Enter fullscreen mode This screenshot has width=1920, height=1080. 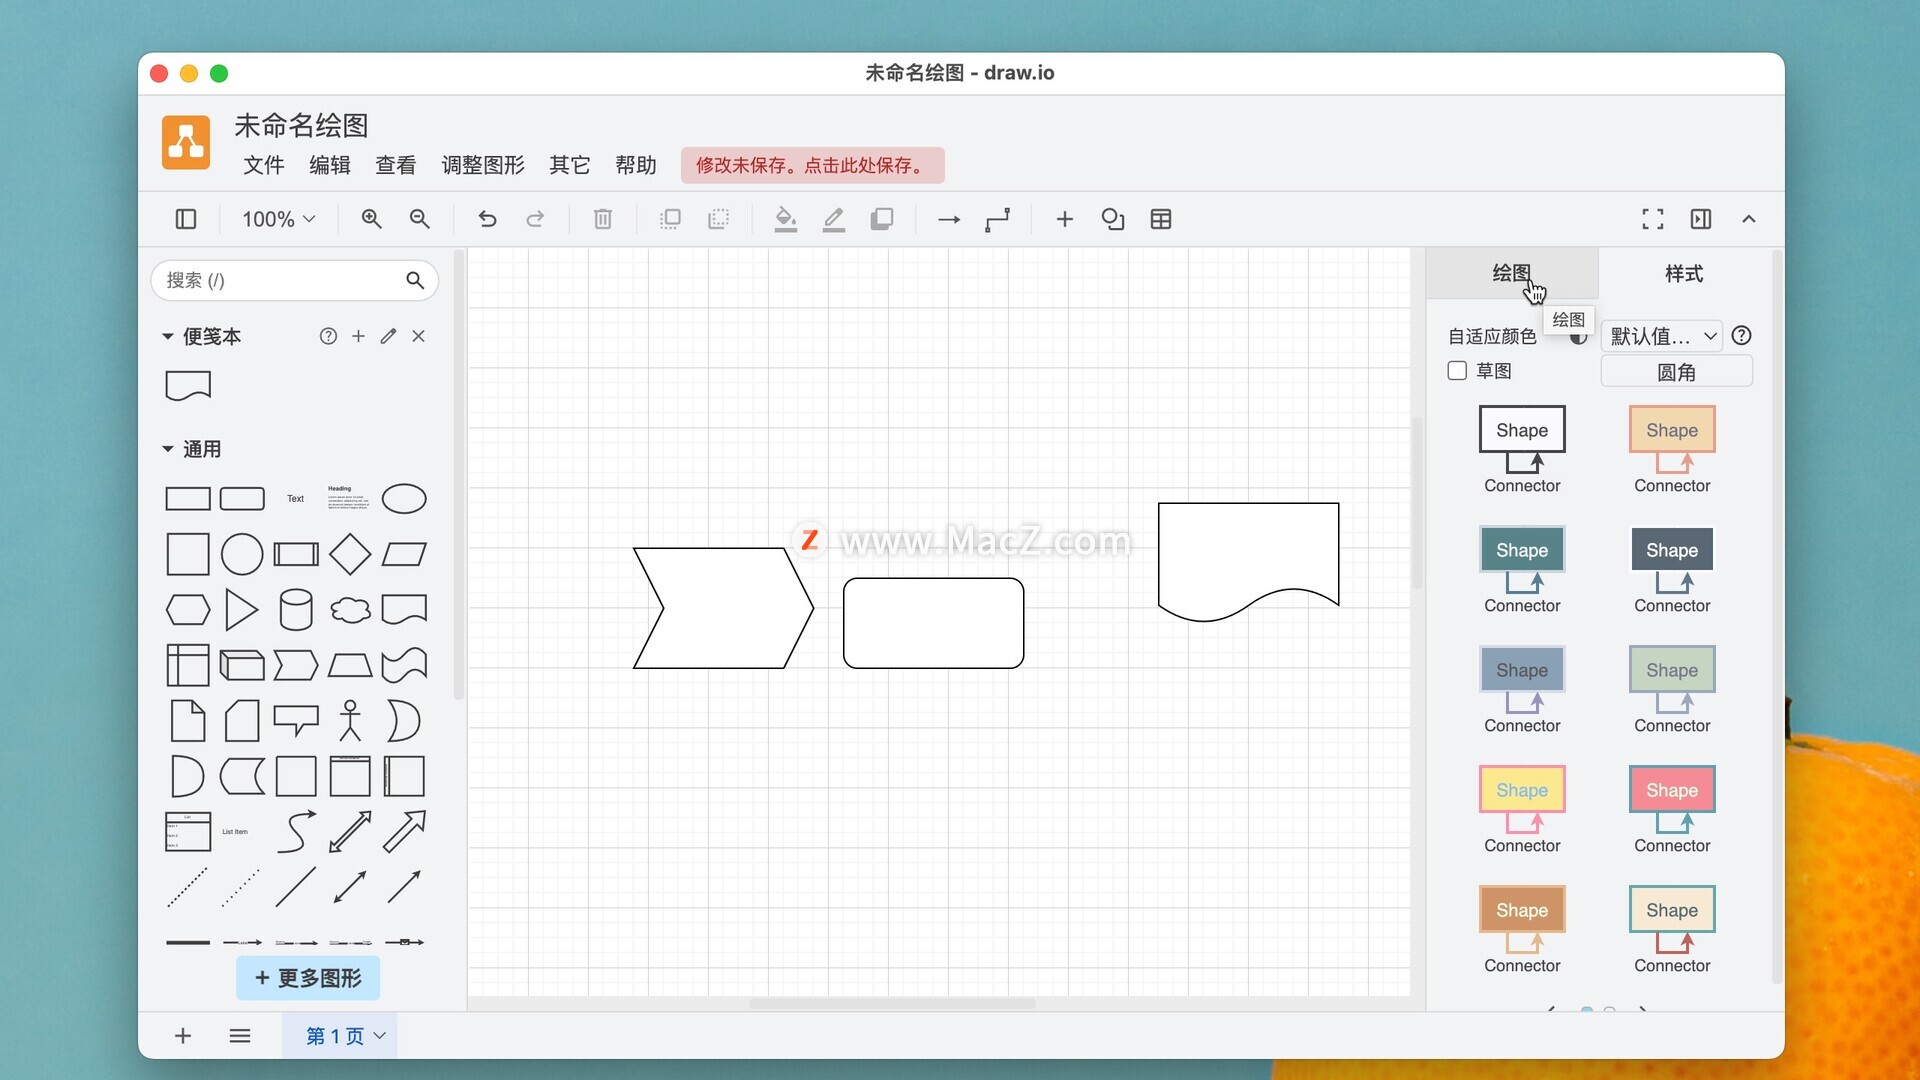(1653, 219)
